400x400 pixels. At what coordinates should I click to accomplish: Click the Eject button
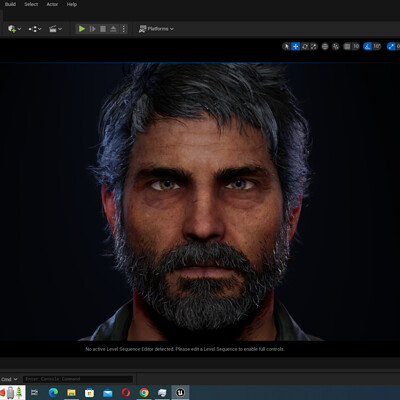pos(113,29)
